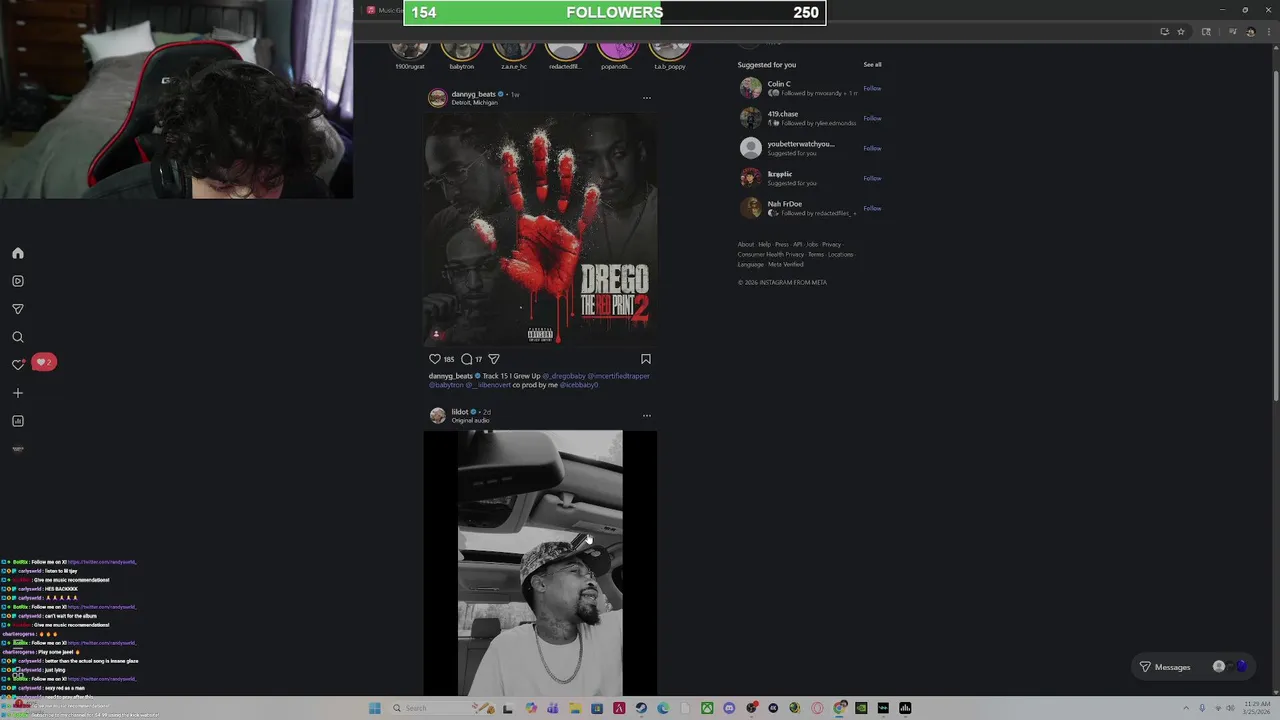
Task: Open lildot profile from the post header
Action: (x=460, y=412)
